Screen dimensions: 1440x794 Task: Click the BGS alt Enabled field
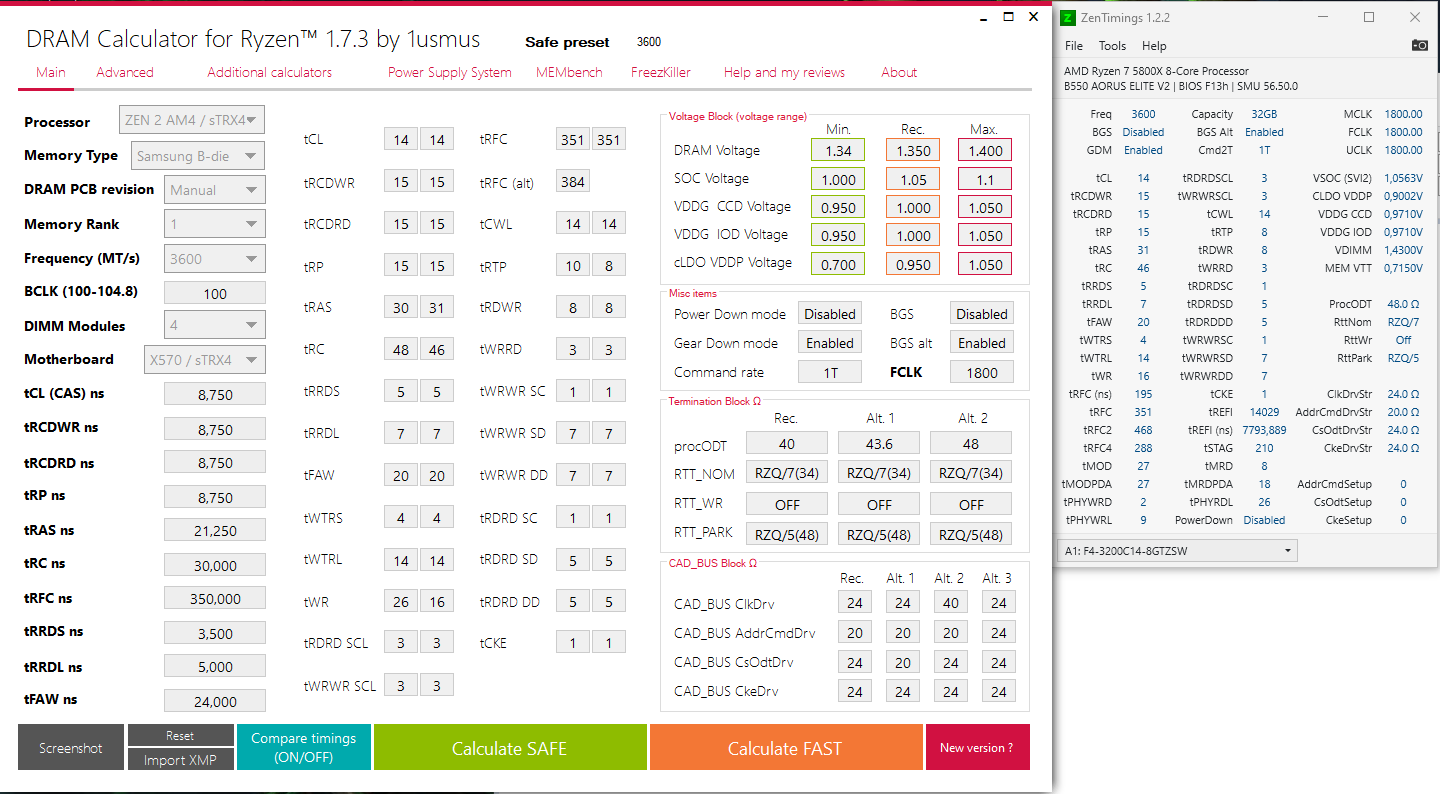982,343
